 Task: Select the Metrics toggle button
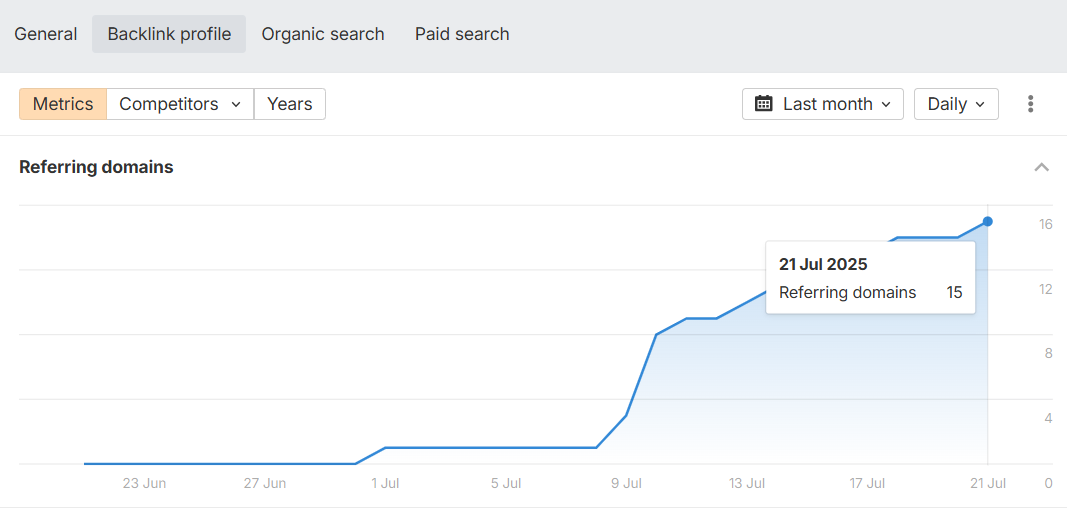coord(63,104)
